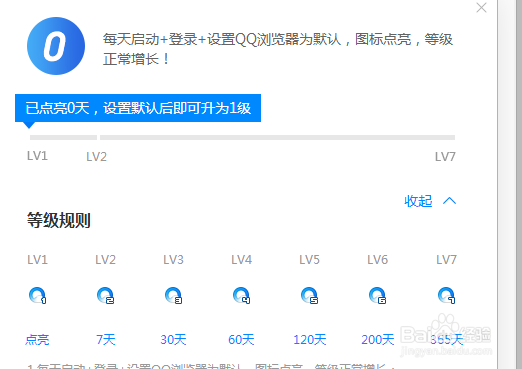Click the 120天 requirement text
522x369 pixels.
pyautogui.click(x=310, y=340)
